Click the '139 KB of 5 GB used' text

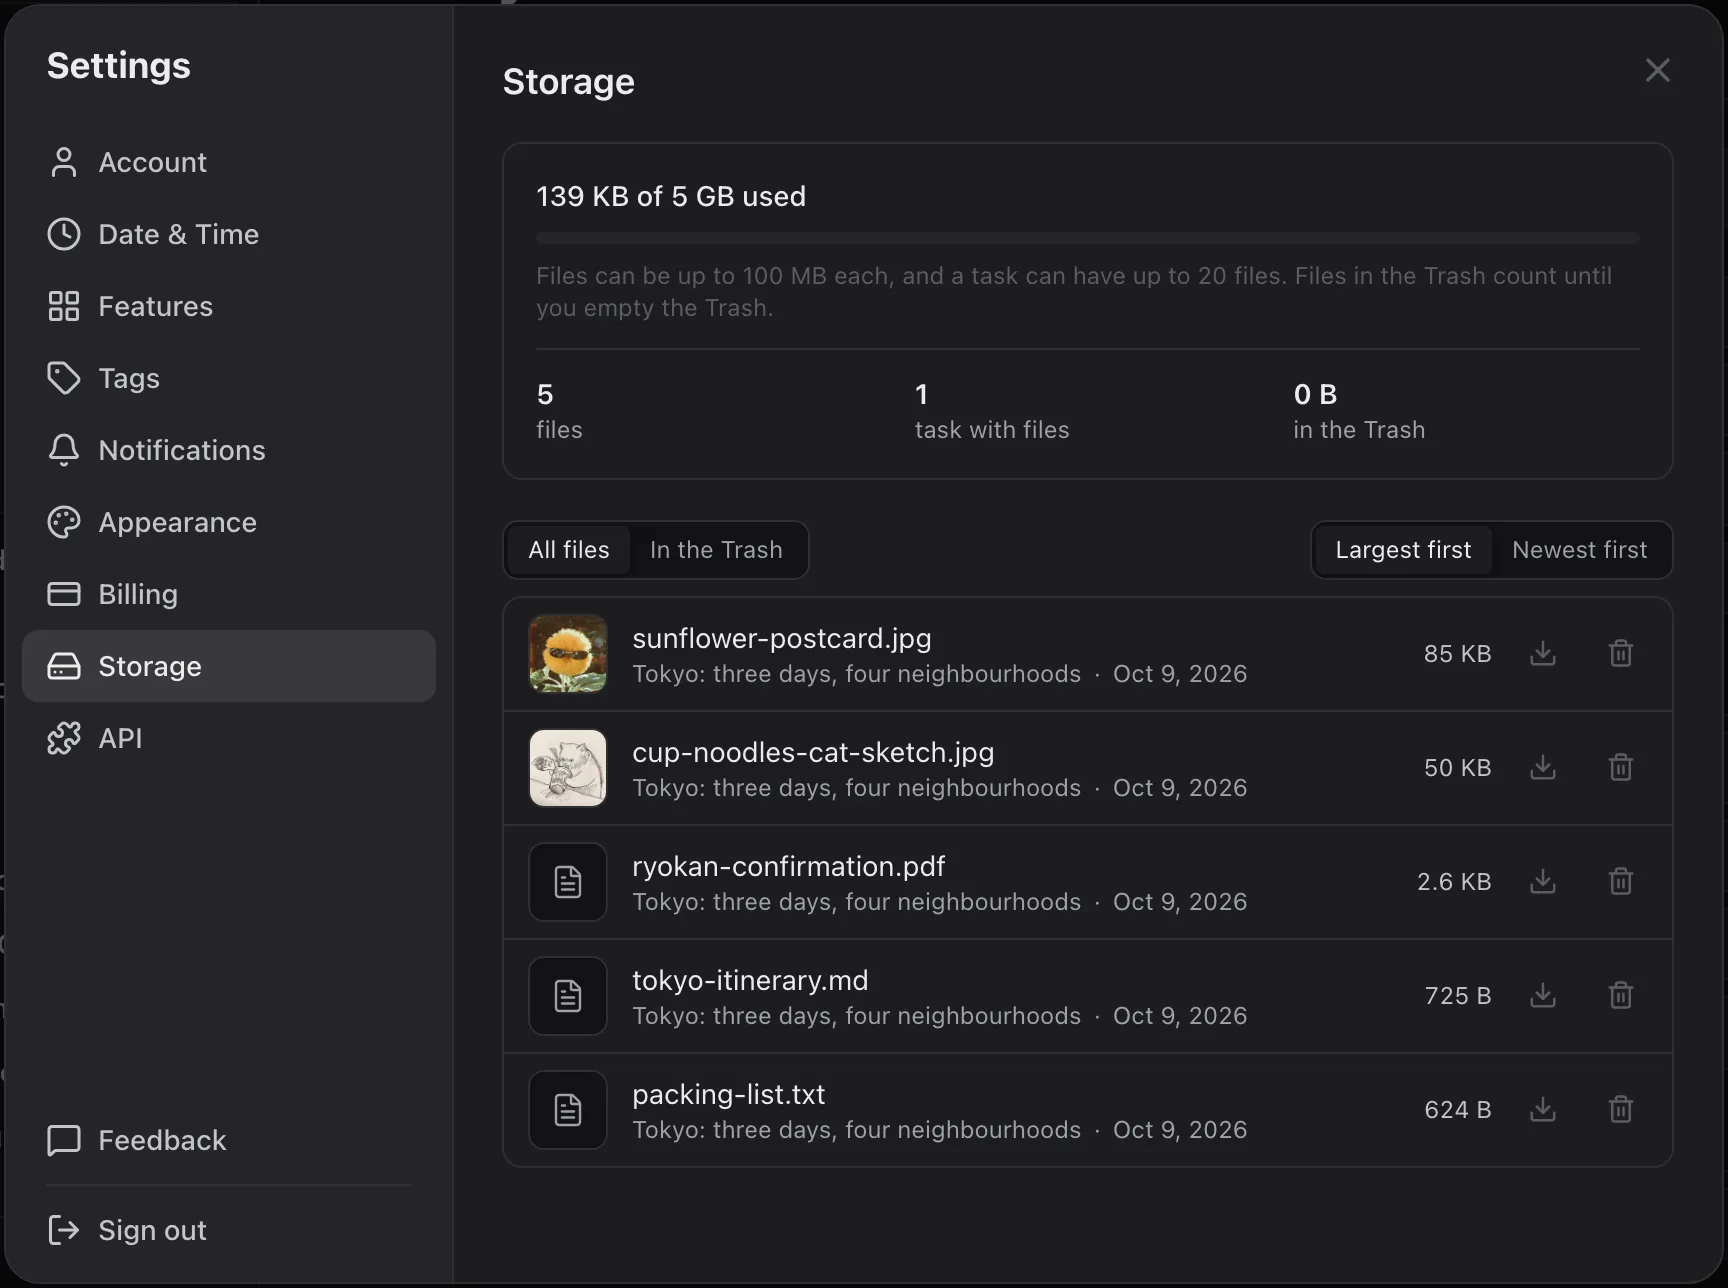coord(671,196)
